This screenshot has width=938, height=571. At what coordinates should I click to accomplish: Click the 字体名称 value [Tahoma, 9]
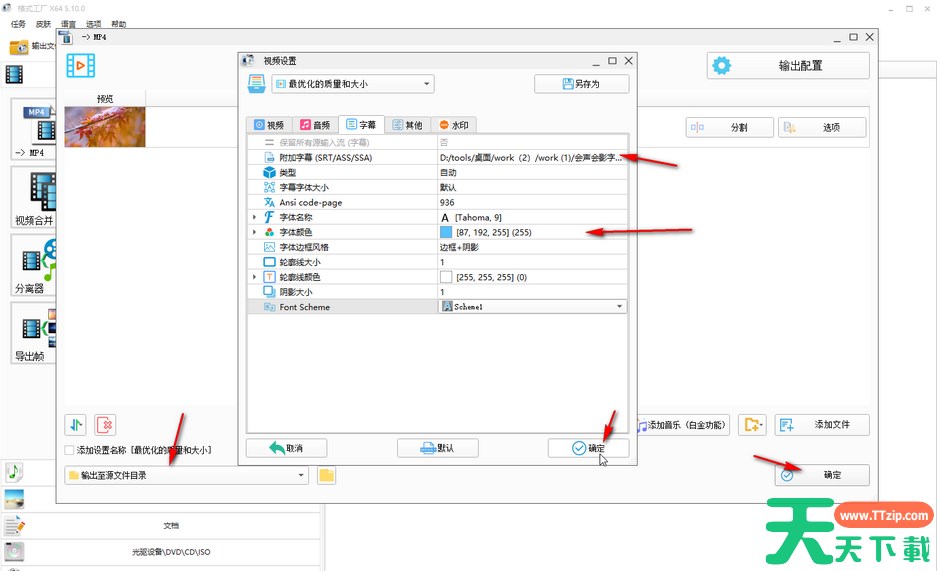[532, 217]
